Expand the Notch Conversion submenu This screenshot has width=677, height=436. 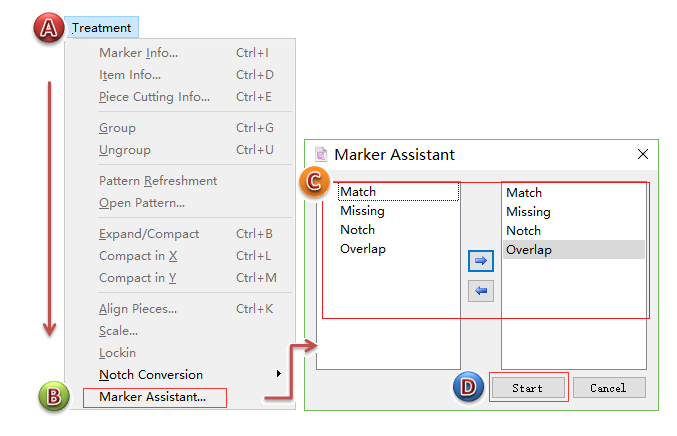click(x=150, y=375)
